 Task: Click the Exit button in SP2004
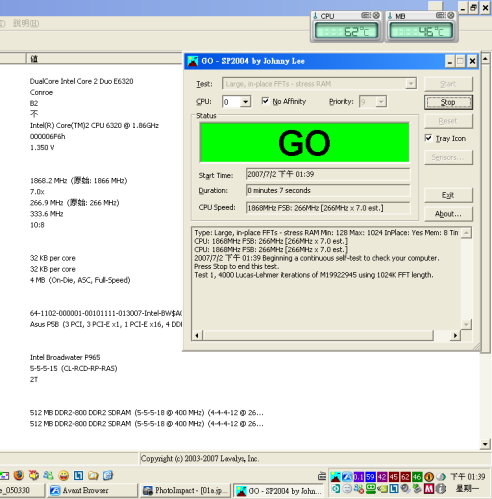click(x=448, y=195)
